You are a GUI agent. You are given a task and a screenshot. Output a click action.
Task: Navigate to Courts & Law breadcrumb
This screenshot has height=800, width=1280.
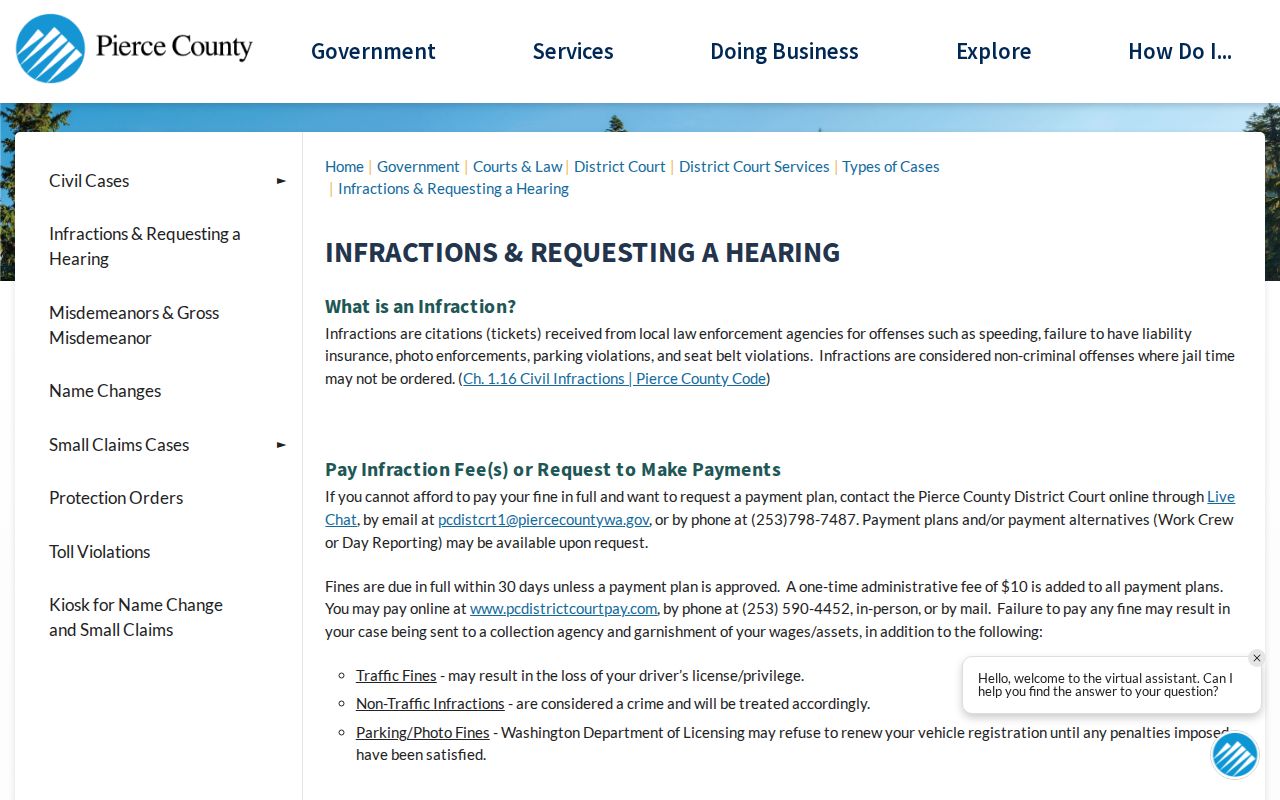tap(517, 167)
